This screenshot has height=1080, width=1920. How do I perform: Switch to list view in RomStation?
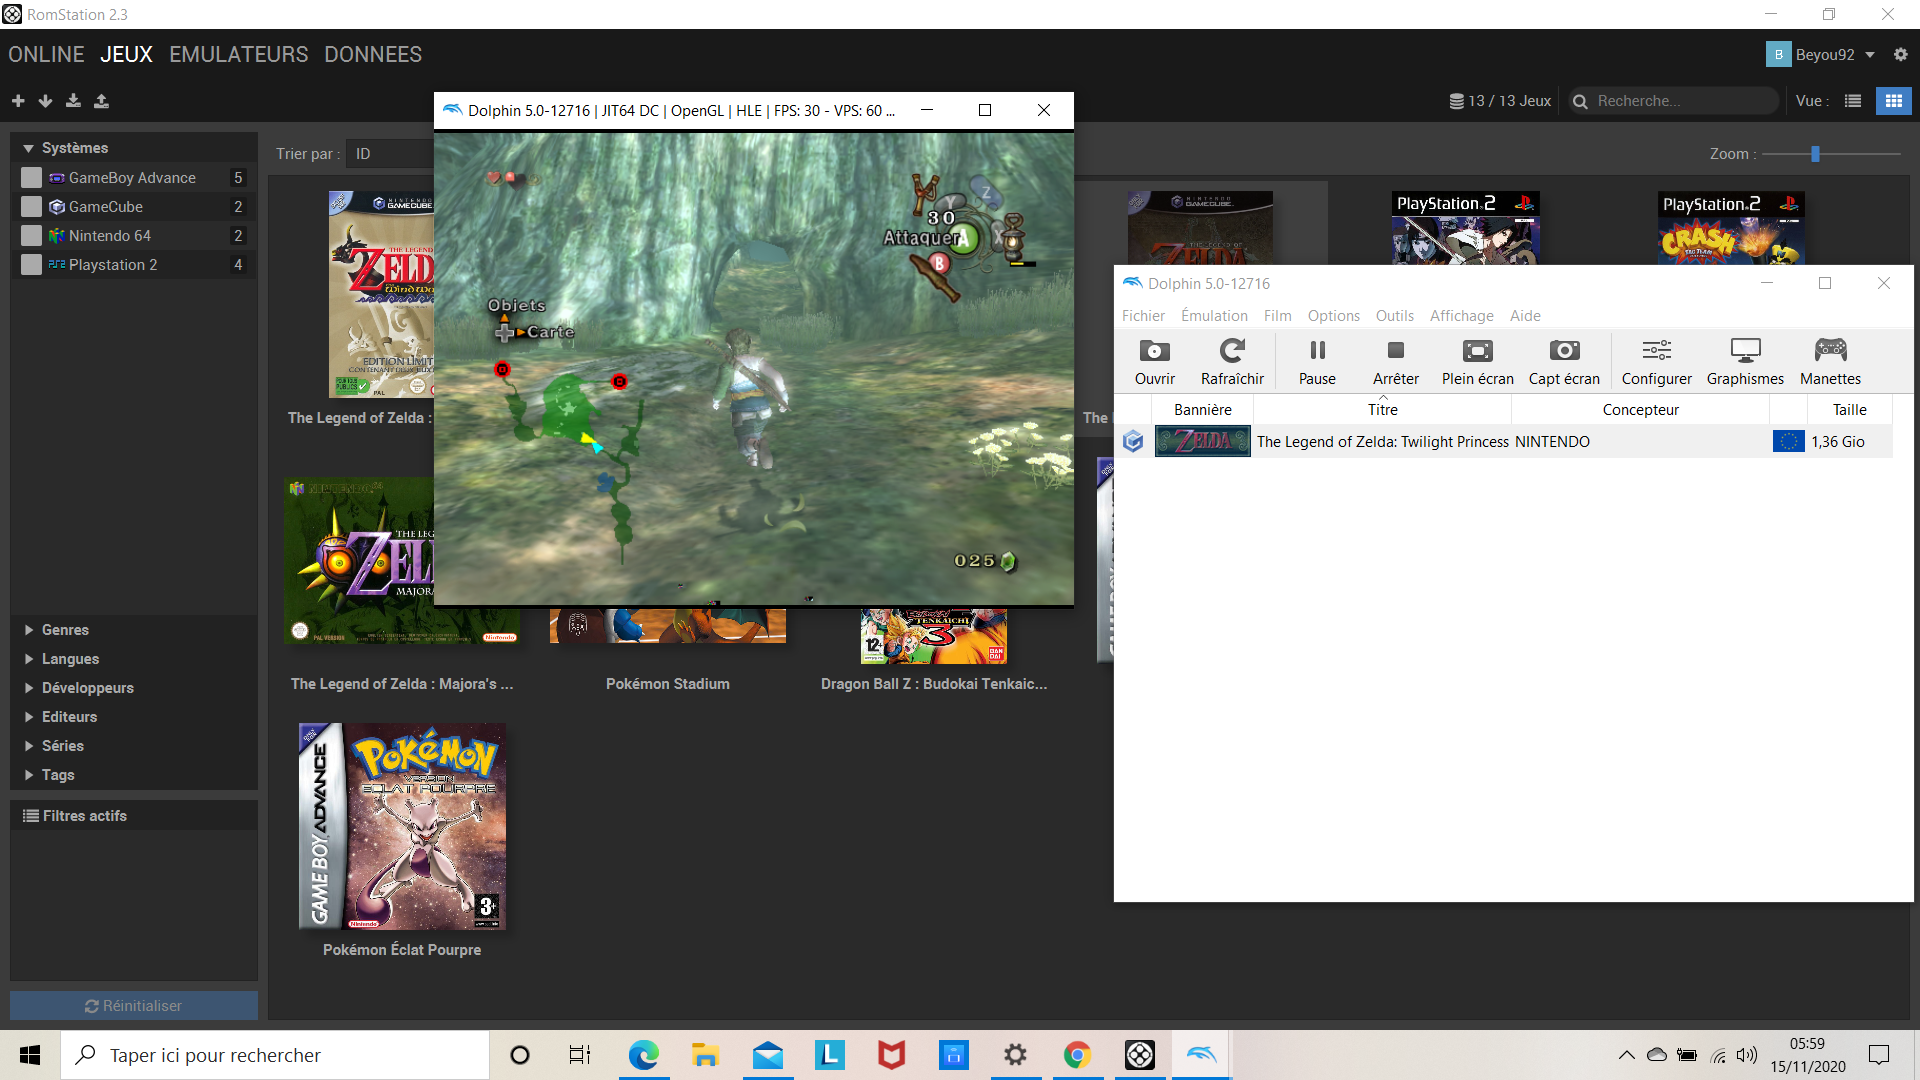pos(1853,101)
